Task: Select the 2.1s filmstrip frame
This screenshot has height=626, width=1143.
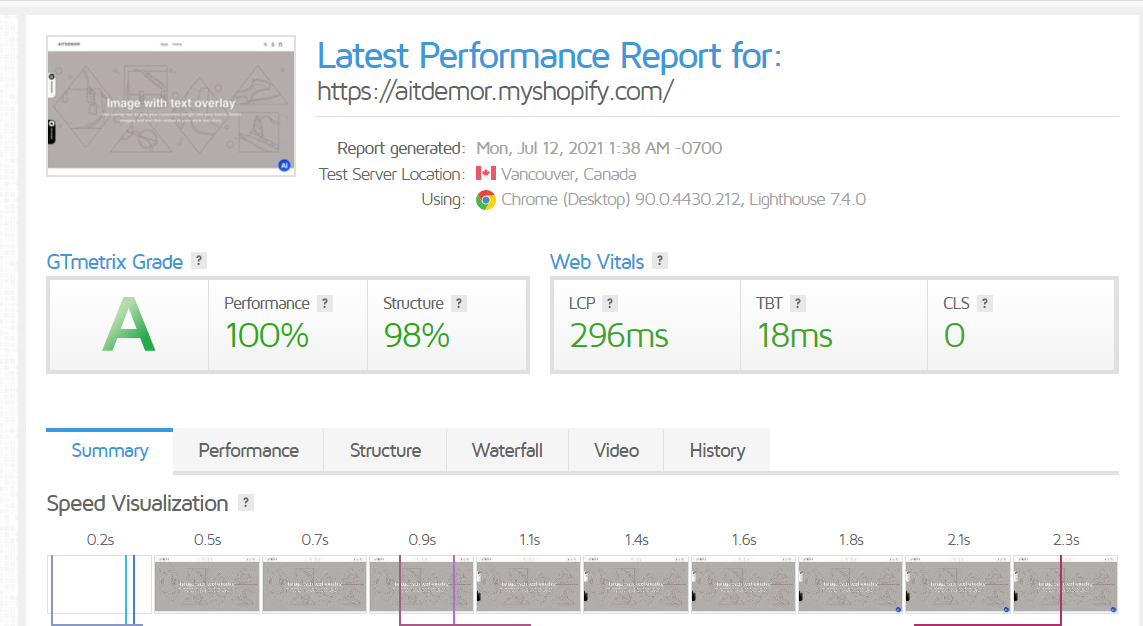Action: point(958,584)
